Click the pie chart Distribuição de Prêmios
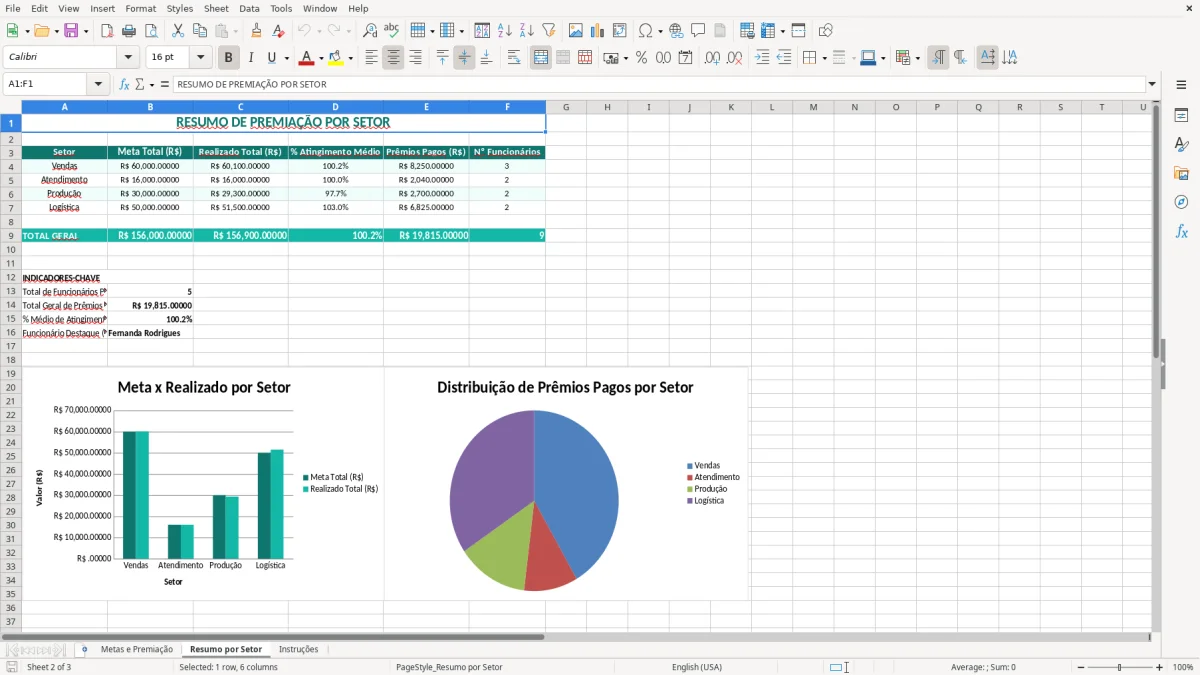This screenshot has width=1200, height=675. 534,500
